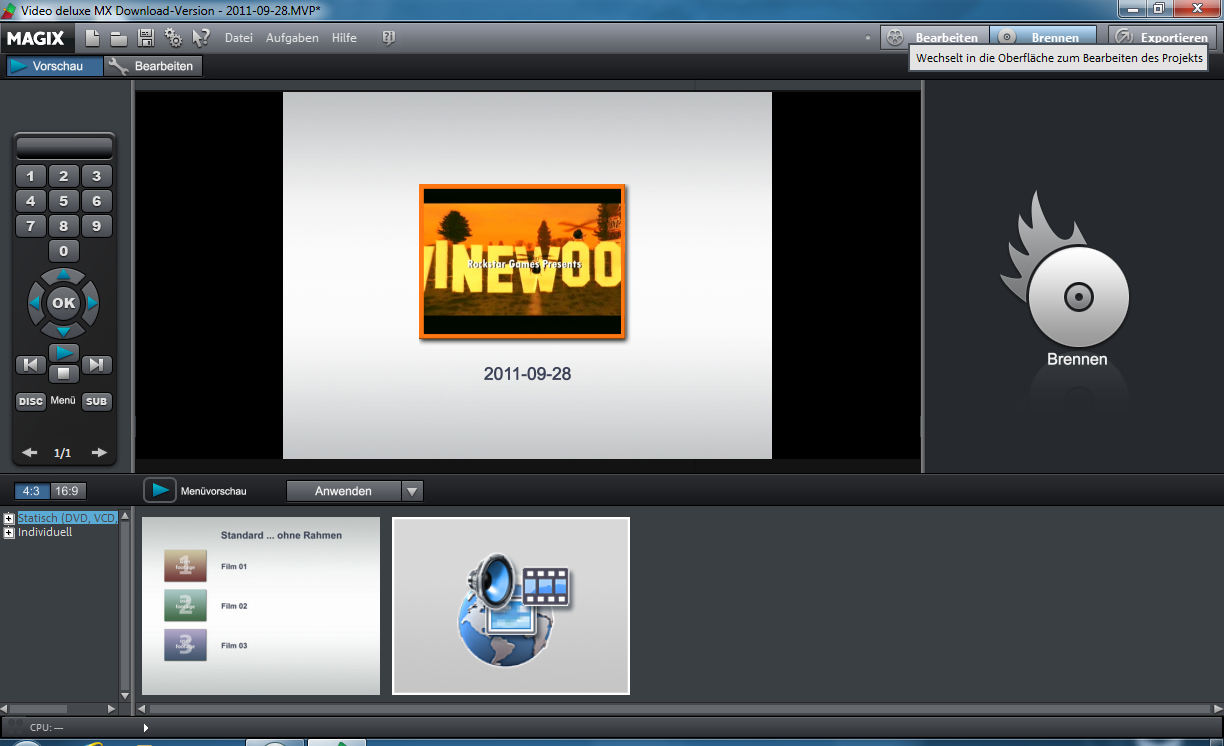Go to the Bearbeiten interface button at top right
Viewport: 1224px width, 746px height.
(x=934, y=38)
